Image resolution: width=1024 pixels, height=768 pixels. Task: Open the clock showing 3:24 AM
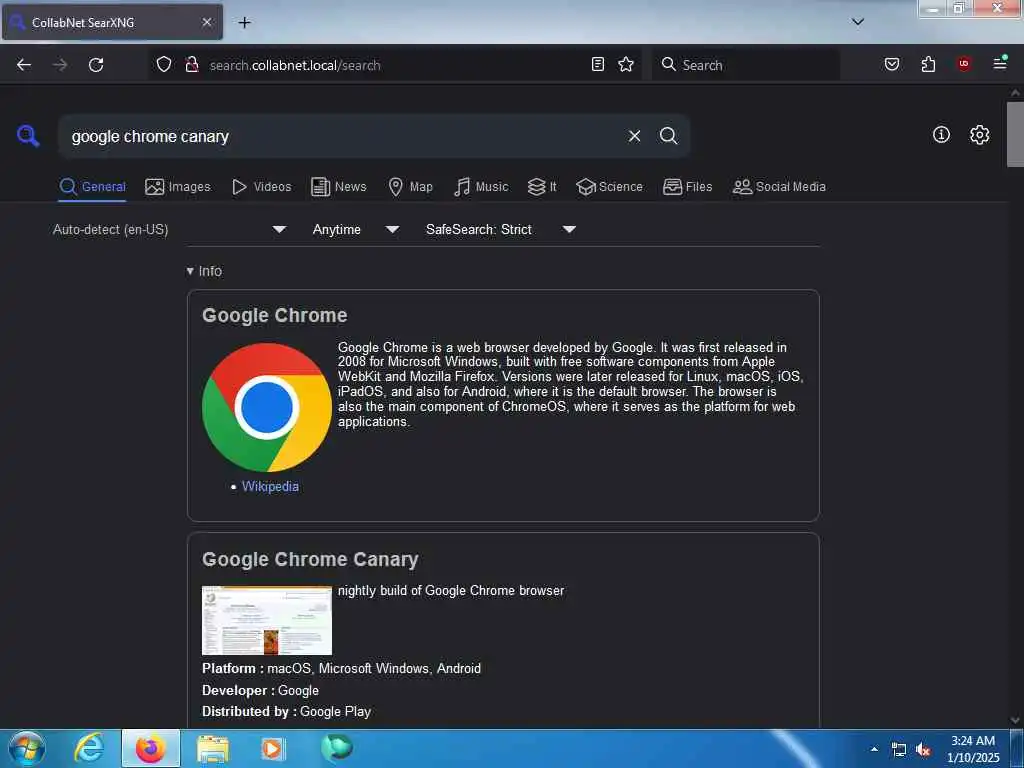click(973, 749)
